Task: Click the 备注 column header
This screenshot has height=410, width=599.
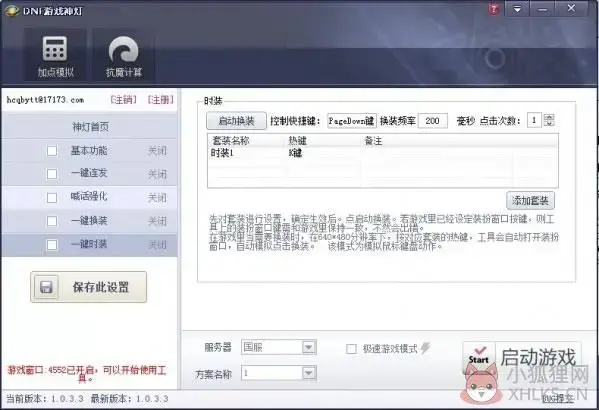Action: 373,141
